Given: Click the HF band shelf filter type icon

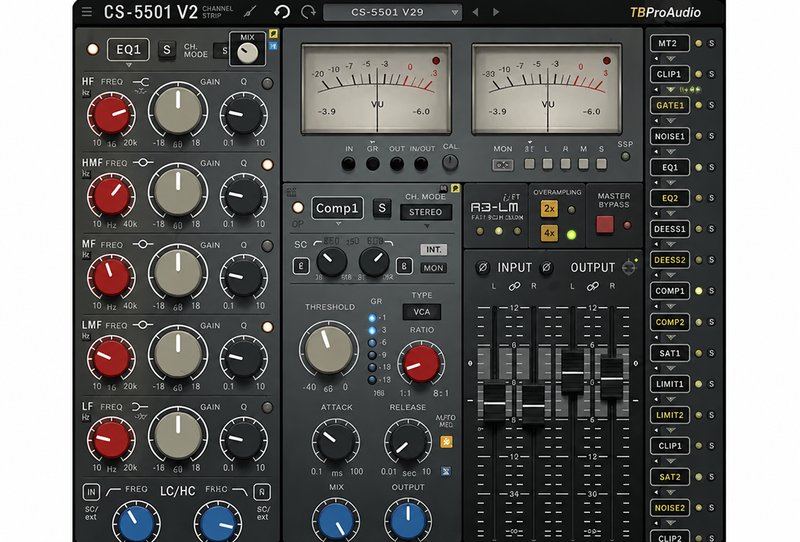Looking at the screenshot, I should coord(141,82).
